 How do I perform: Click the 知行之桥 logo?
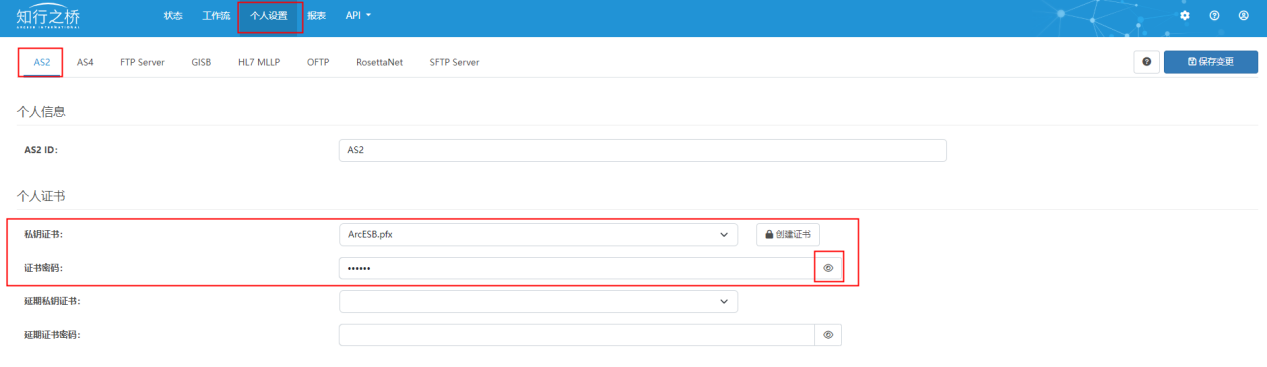(x=49, y=16)
